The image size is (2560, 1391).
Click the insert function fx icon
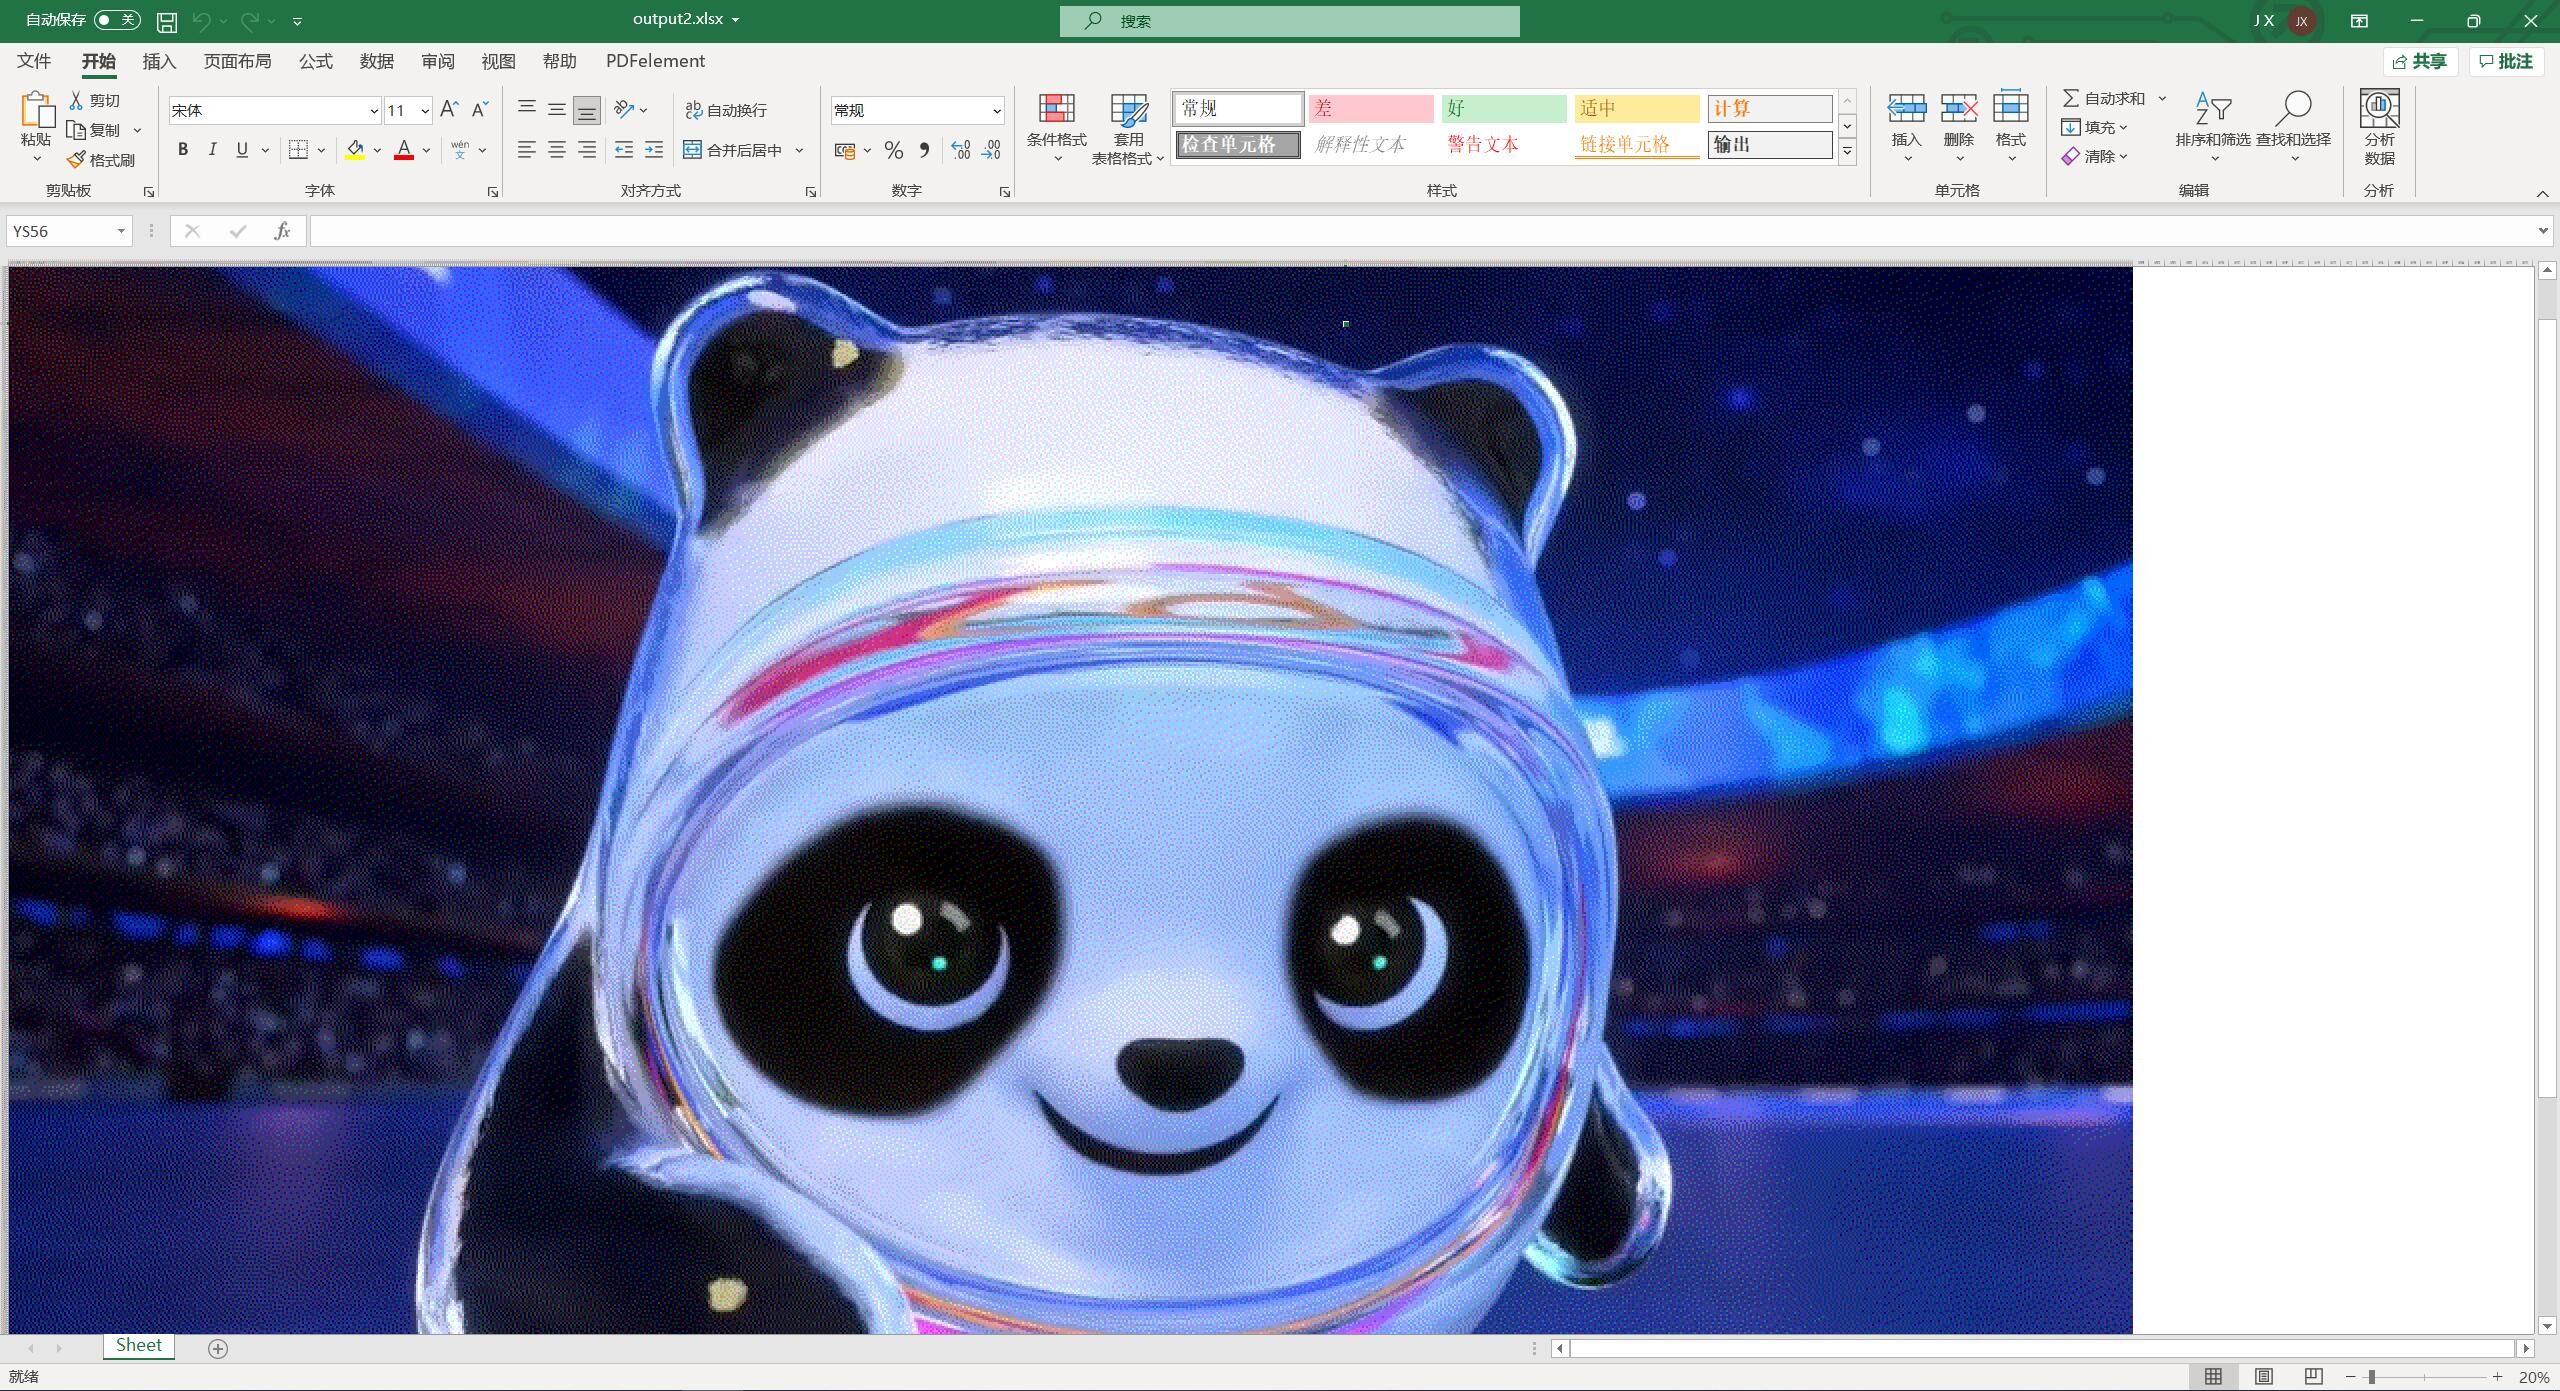coord(282,231)
